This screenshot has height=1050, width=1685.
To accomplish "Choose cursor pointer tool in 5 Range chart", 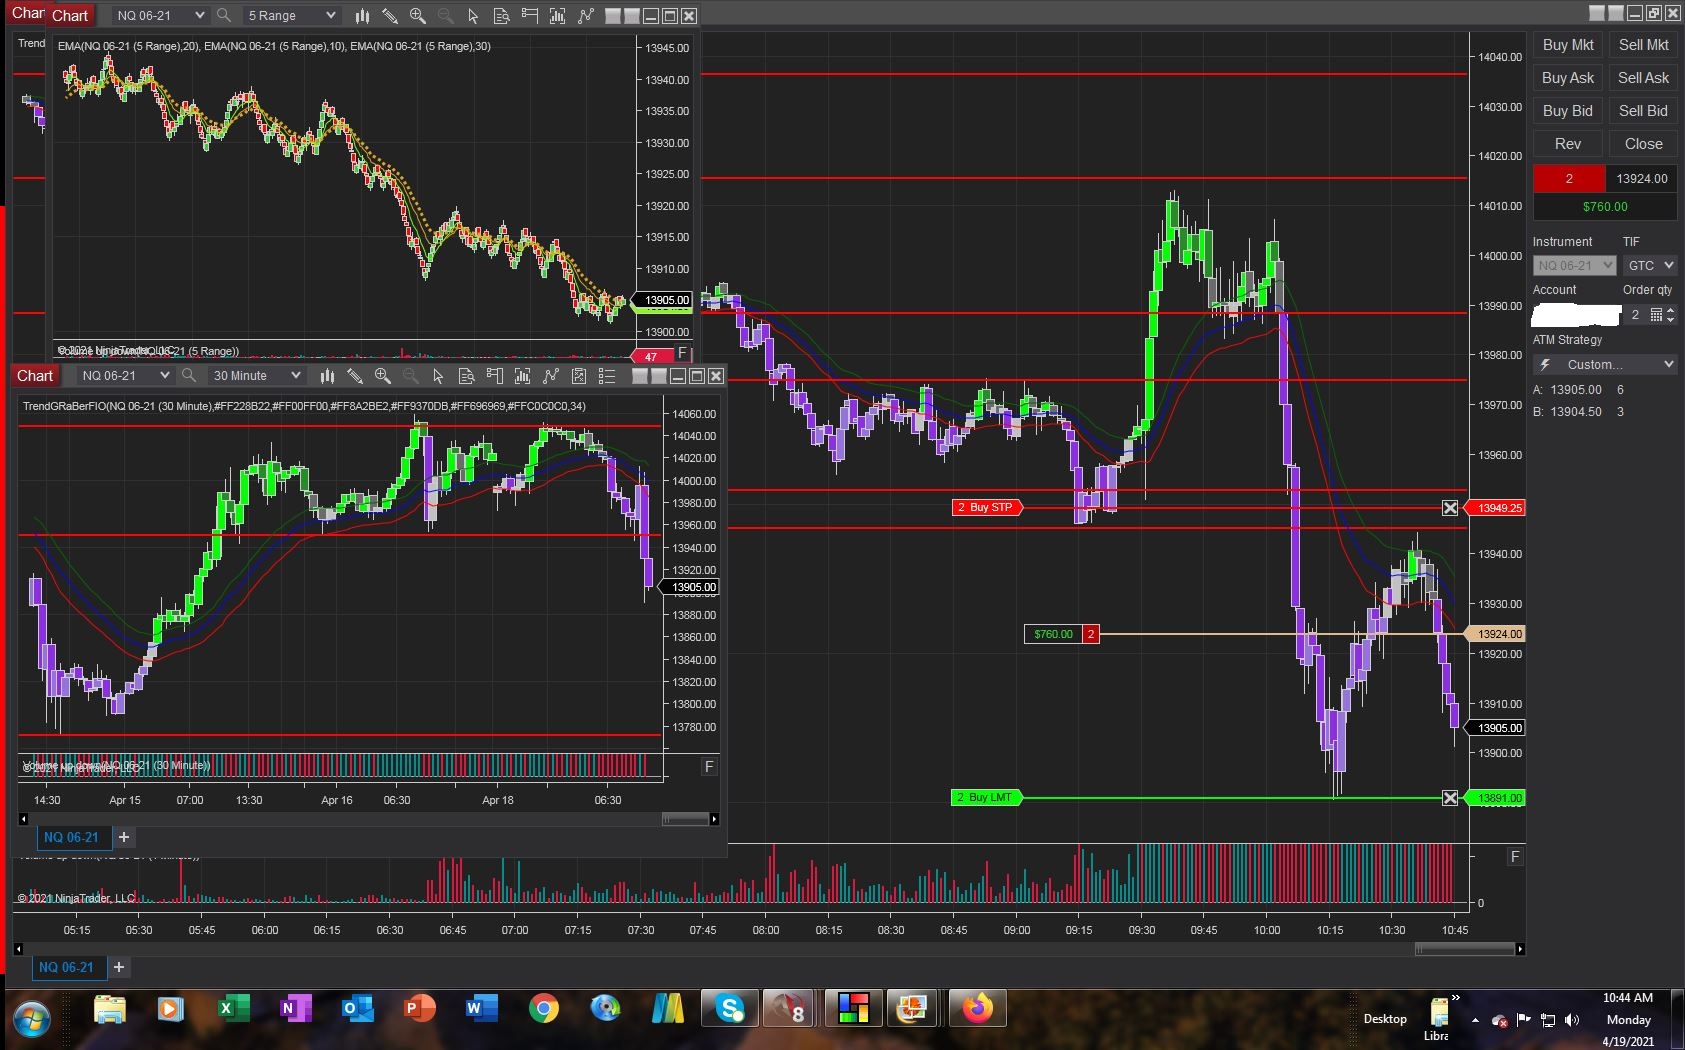I will coord(473,16).
